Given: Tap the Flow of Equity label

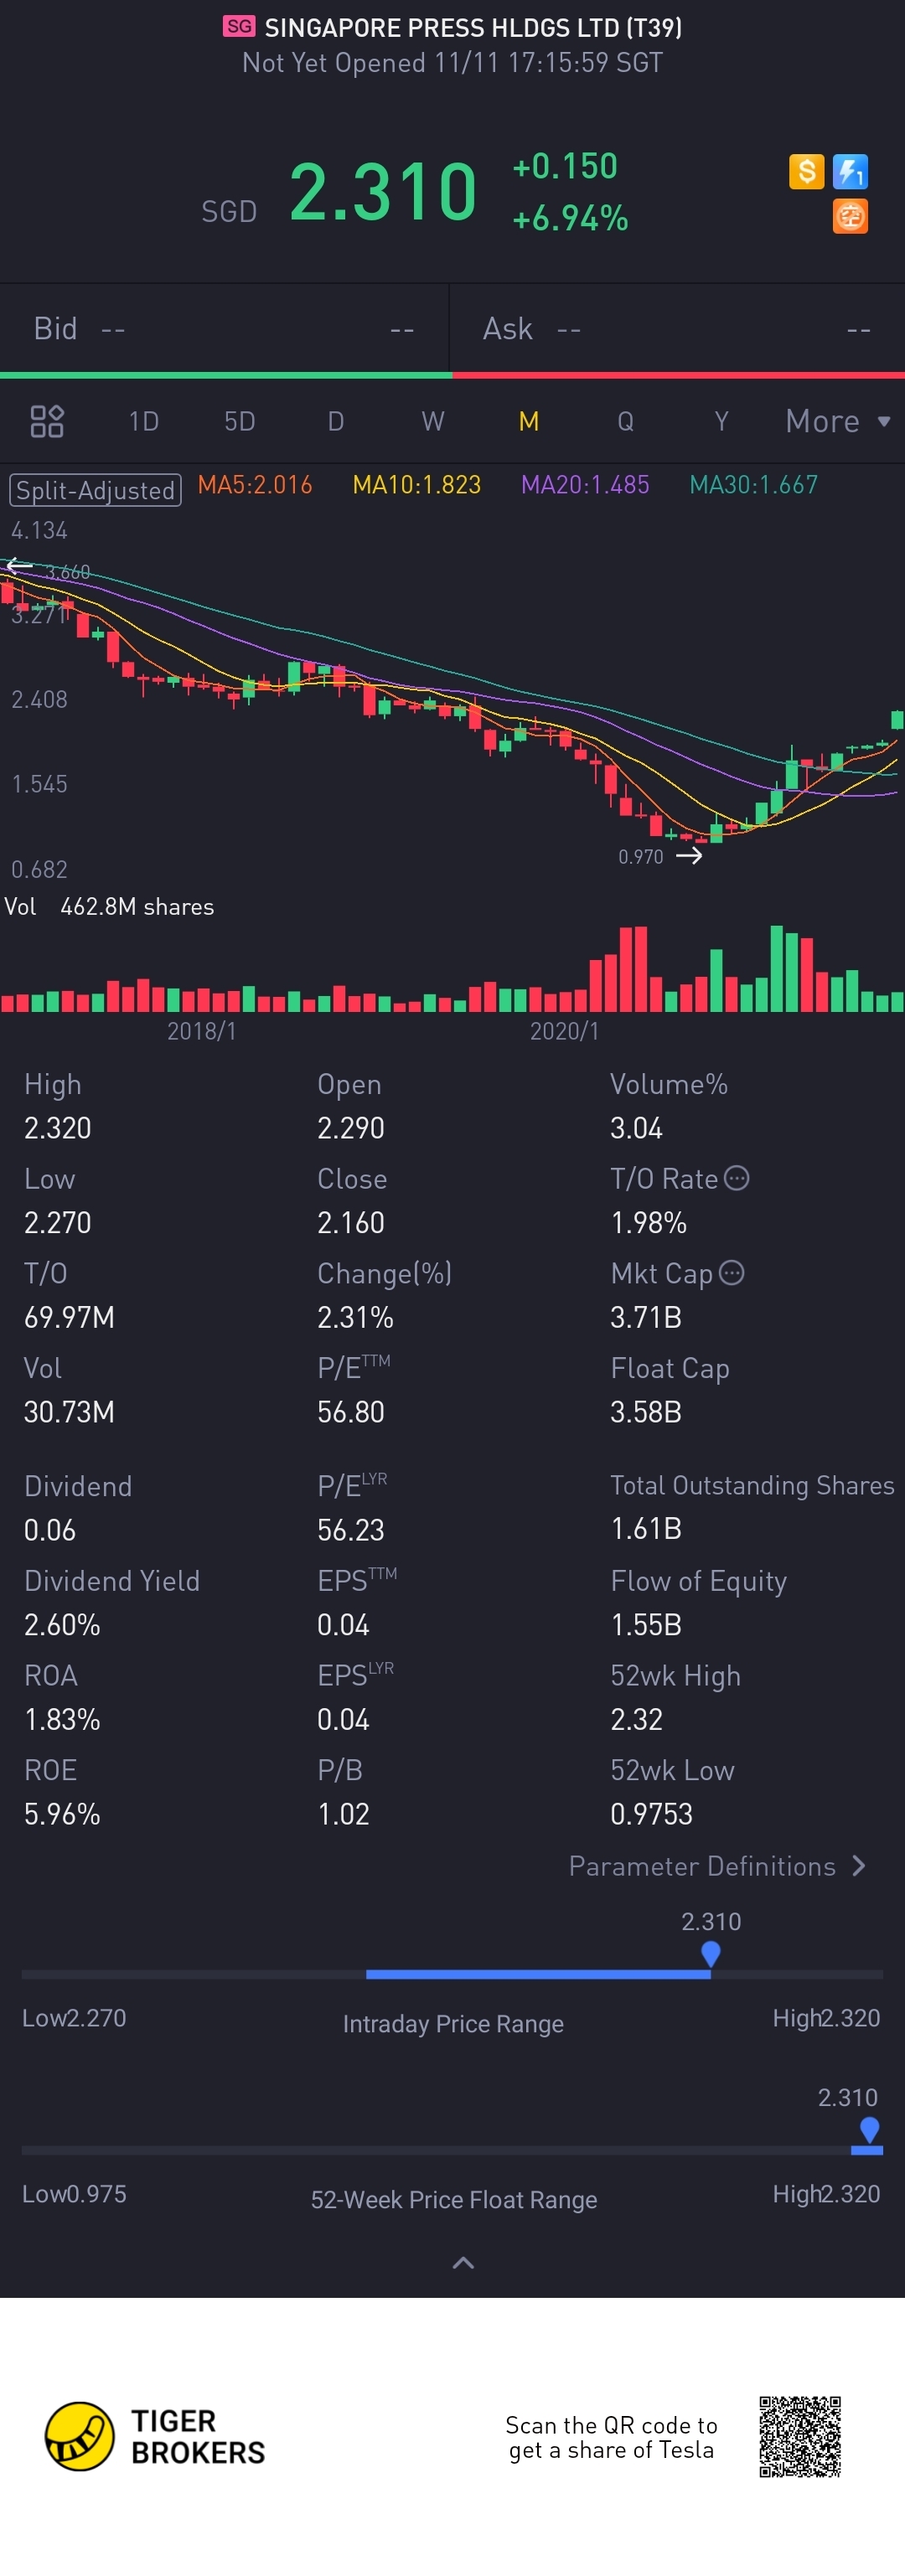Looking at the screenshot, I should tap(698, 1580).
